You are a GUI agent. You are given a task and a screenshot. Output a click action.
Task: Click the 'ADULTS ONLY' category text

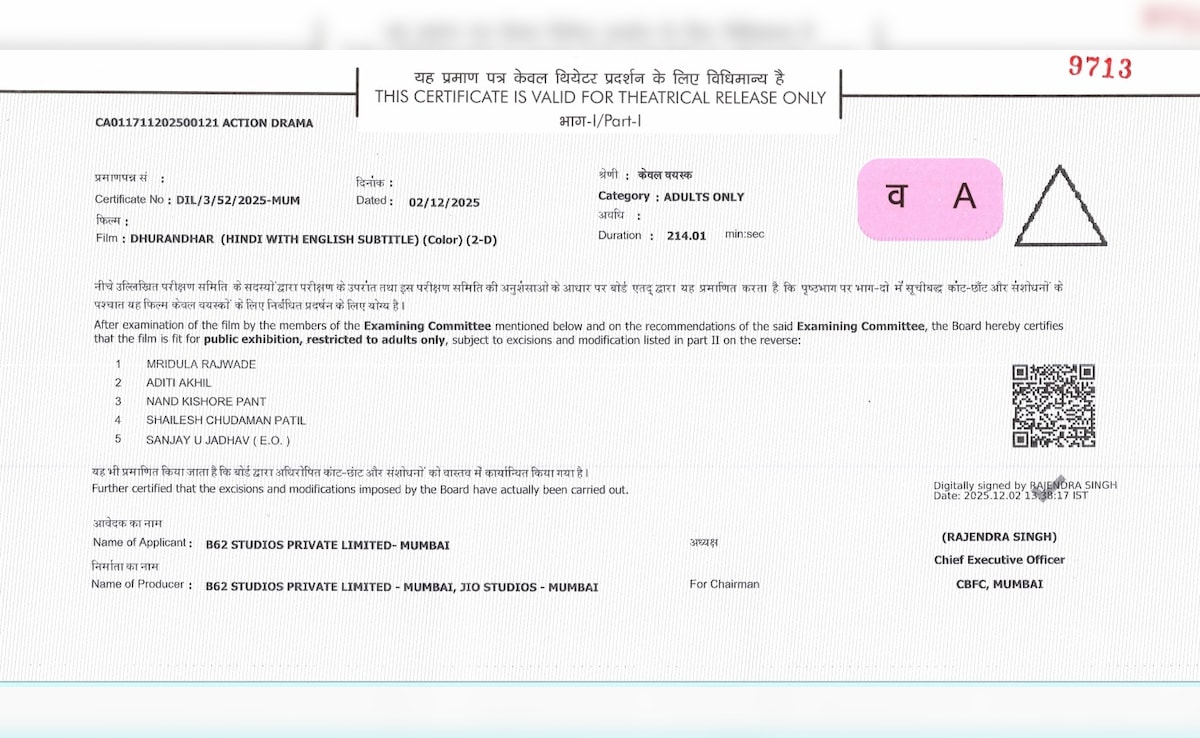coord(704,197)
